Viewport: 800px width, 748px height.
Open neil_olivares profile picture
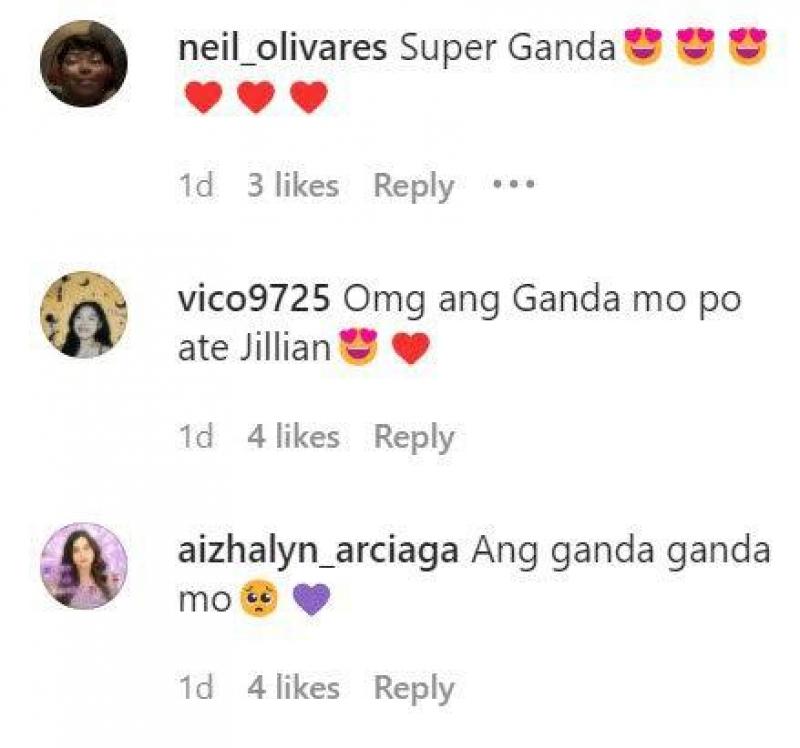(x=84, y=63)
